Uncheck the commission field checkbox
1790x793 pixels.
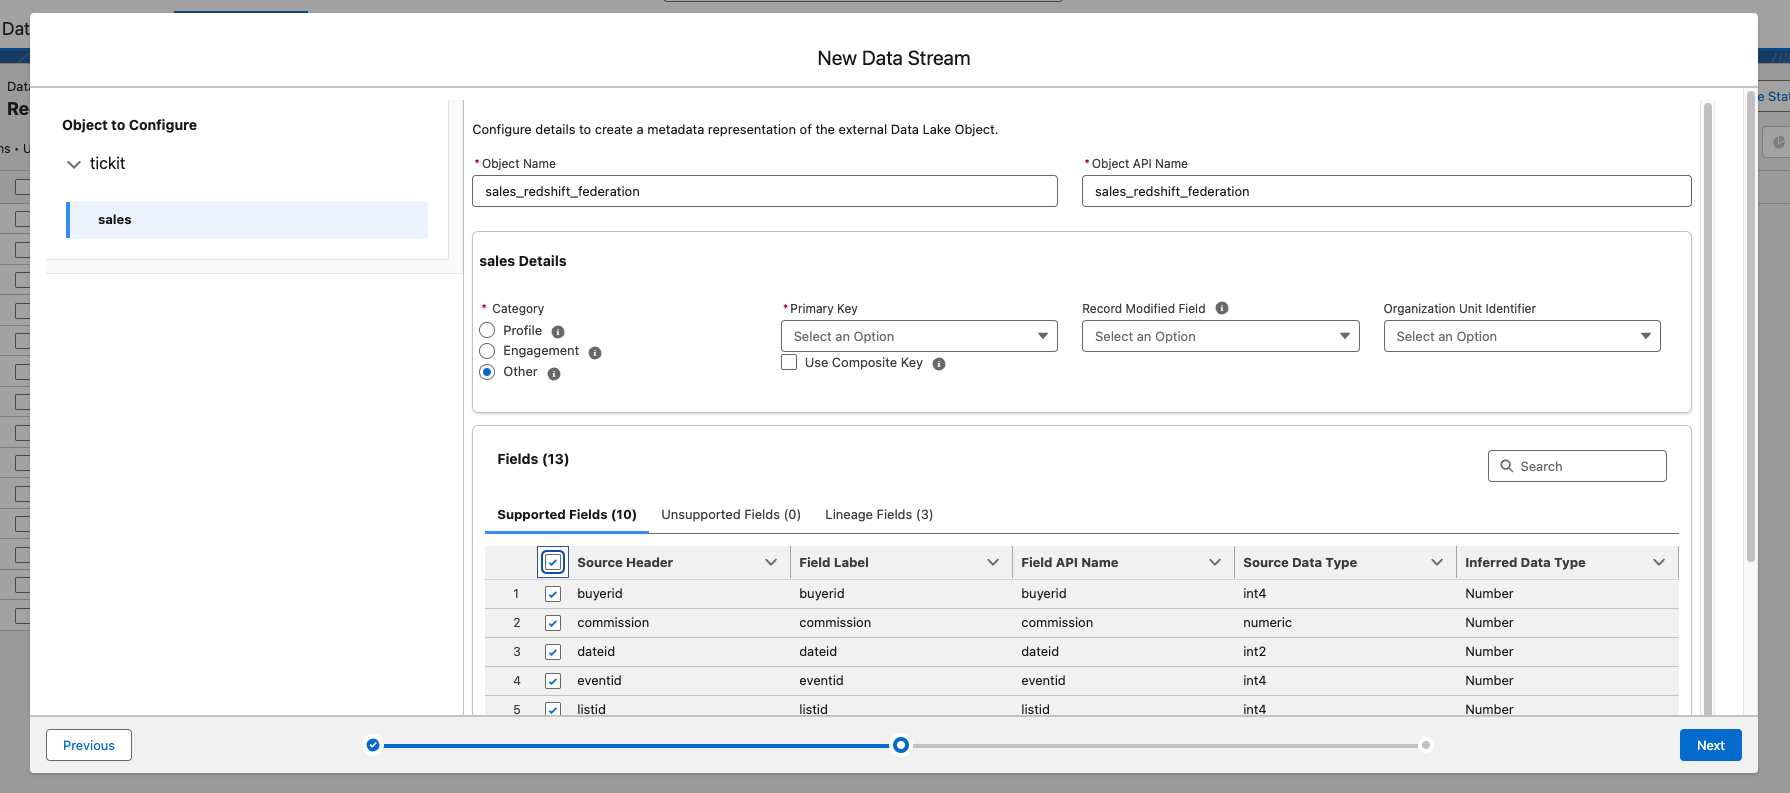point(553,623)
